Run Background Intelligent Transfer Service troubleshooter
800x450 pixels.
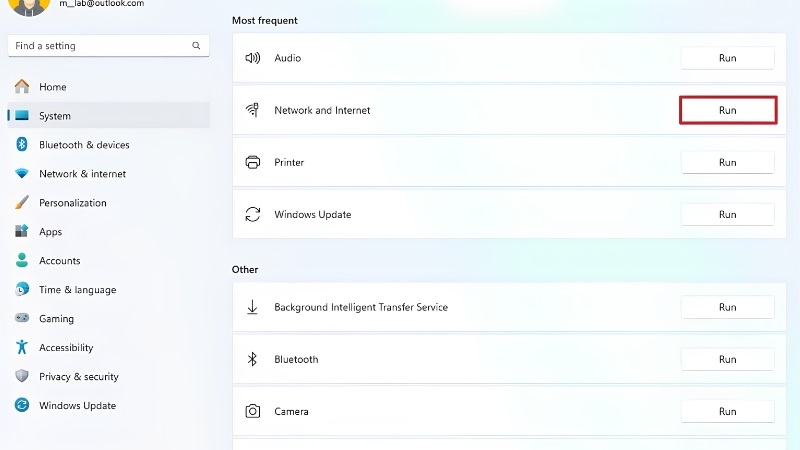coord(728,307)
